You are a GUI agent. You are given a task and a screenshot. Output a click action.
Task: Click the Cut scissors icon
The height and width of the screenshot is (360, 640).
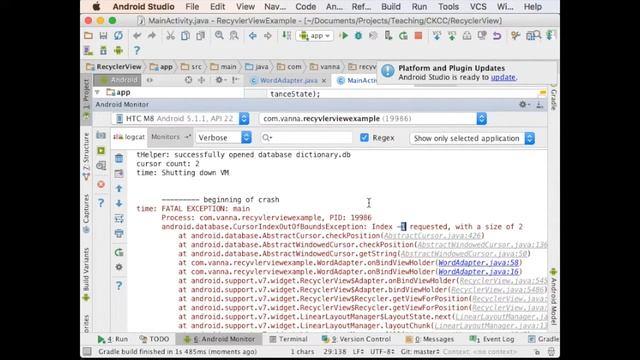coord(170,36)
